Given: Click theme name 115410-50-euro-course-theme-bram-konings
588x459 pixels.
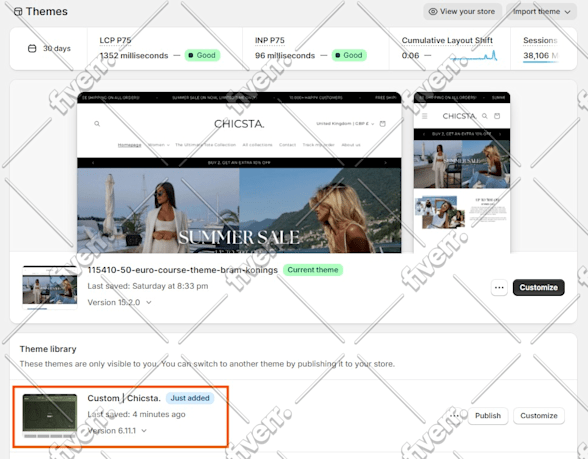Looking at the screenshot, I should 183,270.
